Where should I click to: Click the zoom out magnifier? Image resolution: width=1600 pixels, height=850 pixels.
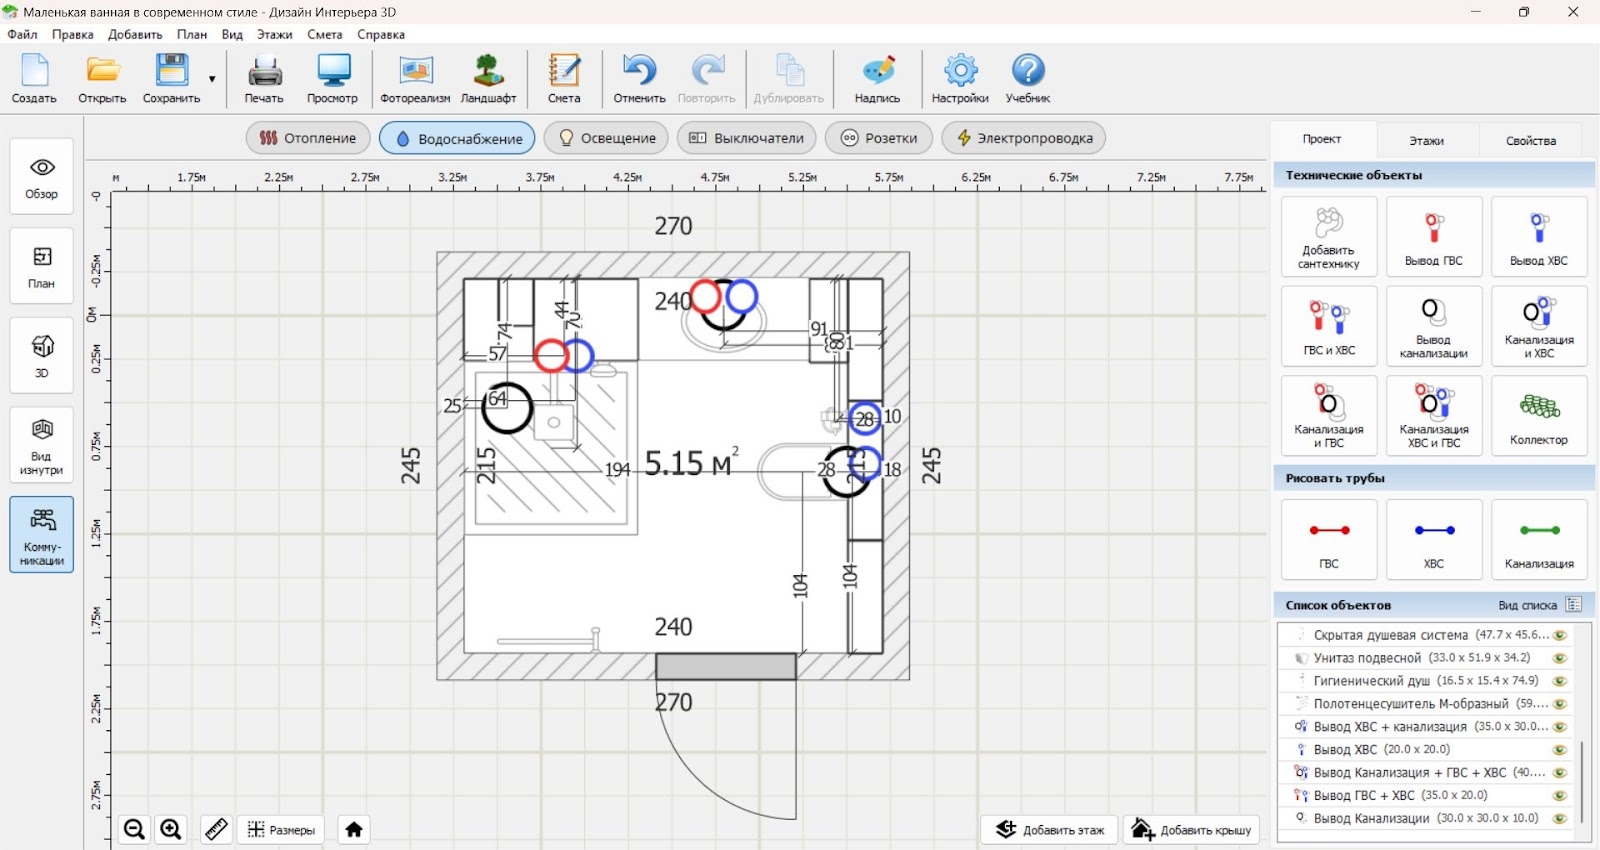click(x=134, y=829)
